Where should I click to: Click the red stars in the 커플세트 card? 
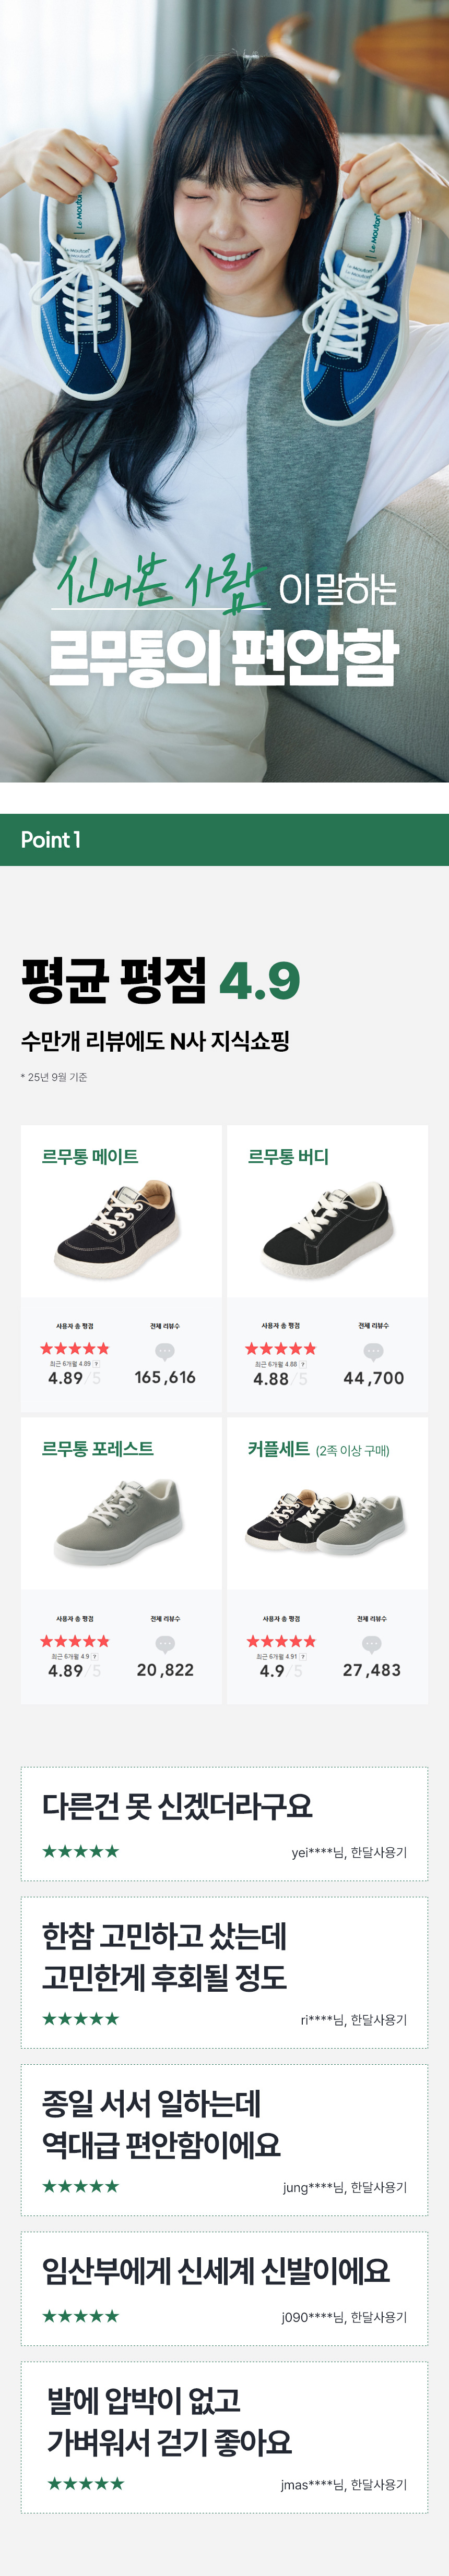point(281,1641)
